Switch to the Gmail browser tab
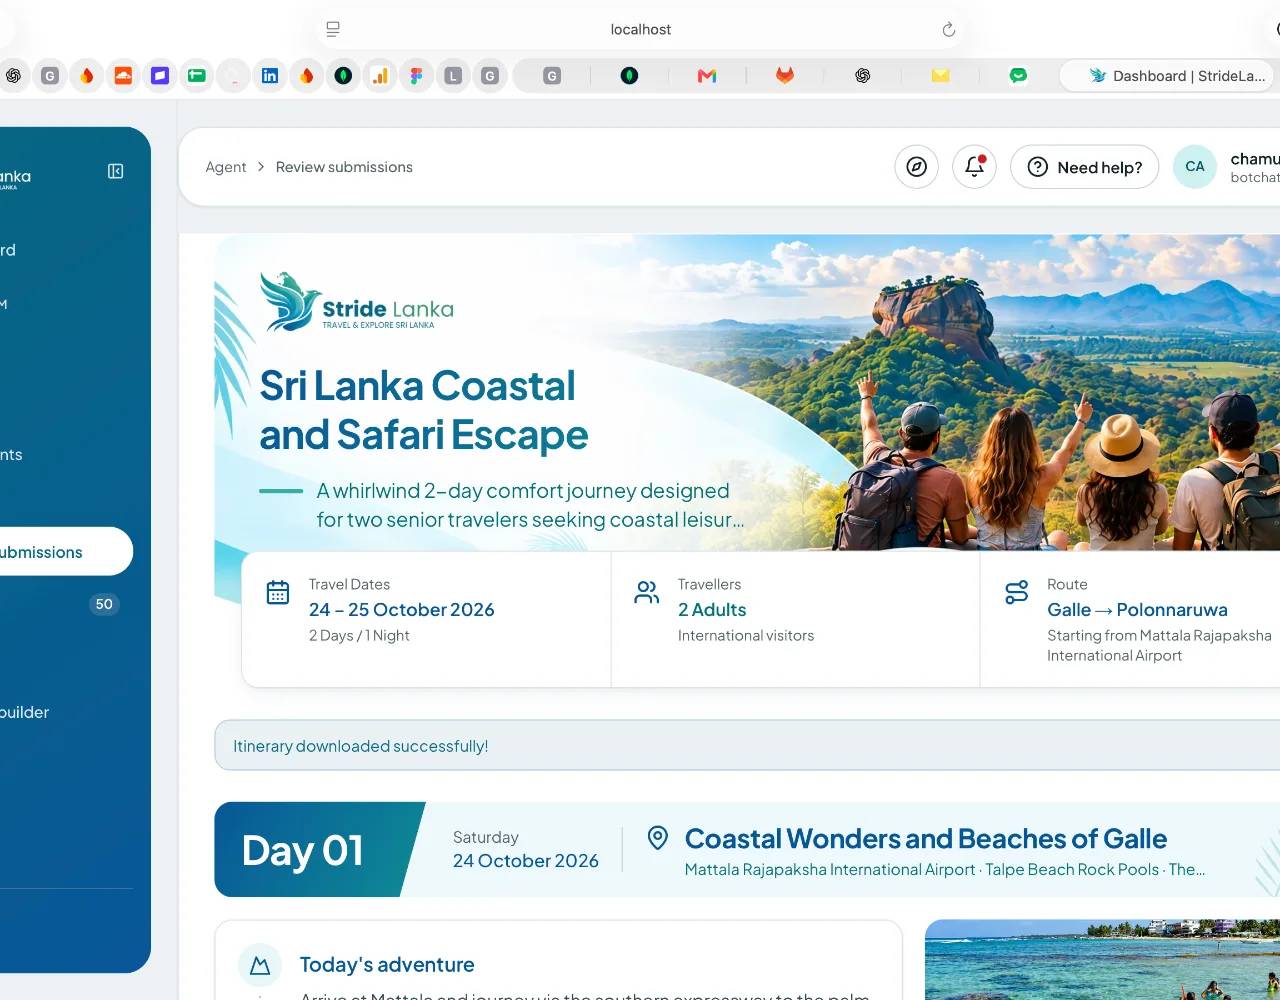 707,76
